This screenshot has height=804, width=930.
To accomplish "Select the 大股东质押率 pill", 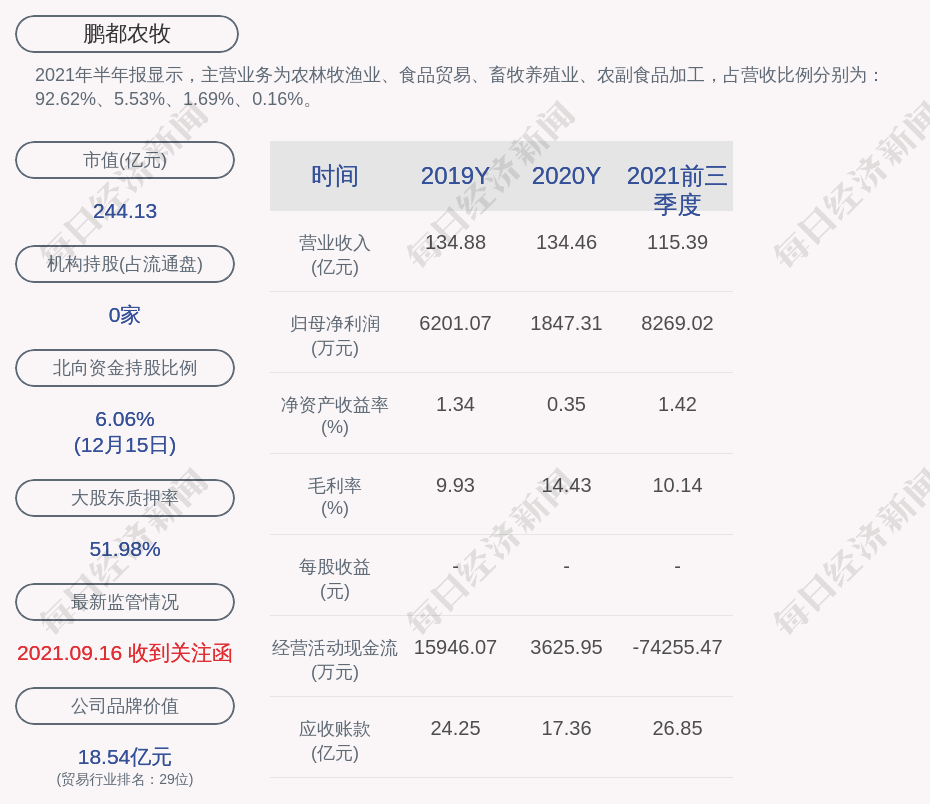I will (x=125, y=497).
